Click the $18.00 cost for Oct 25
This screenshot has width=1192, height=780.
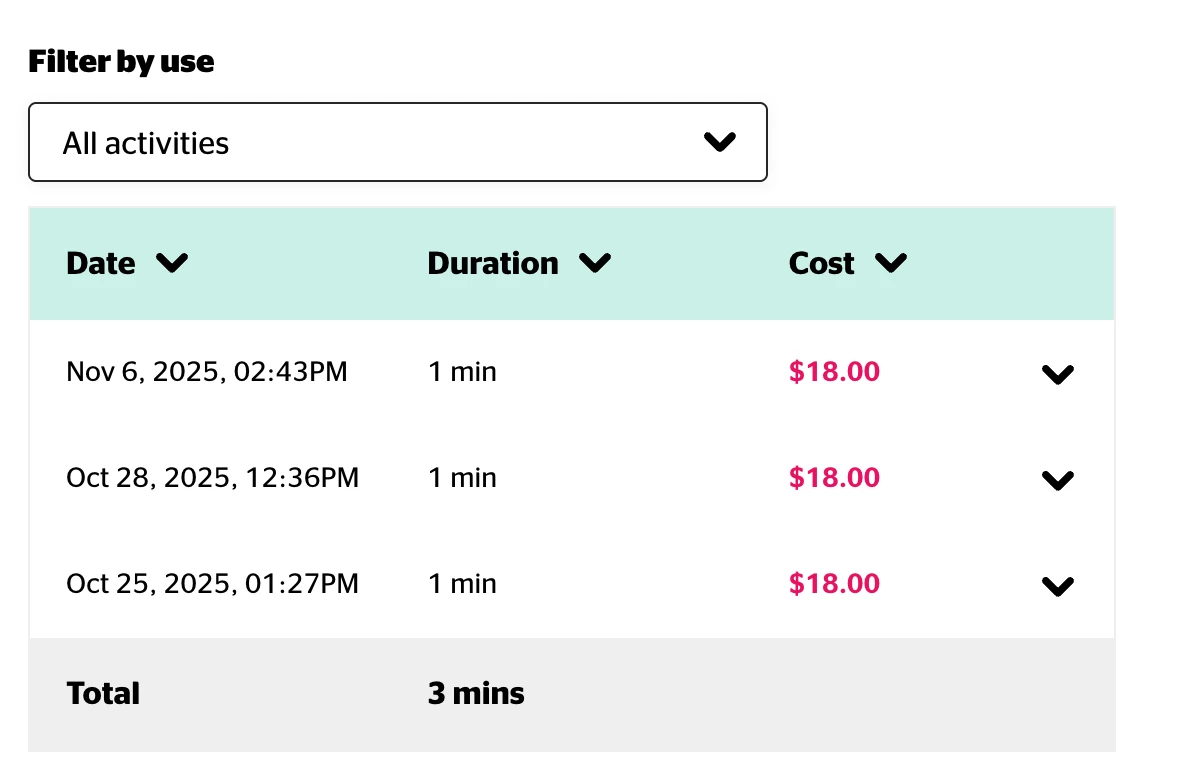(x=834, y=583)
